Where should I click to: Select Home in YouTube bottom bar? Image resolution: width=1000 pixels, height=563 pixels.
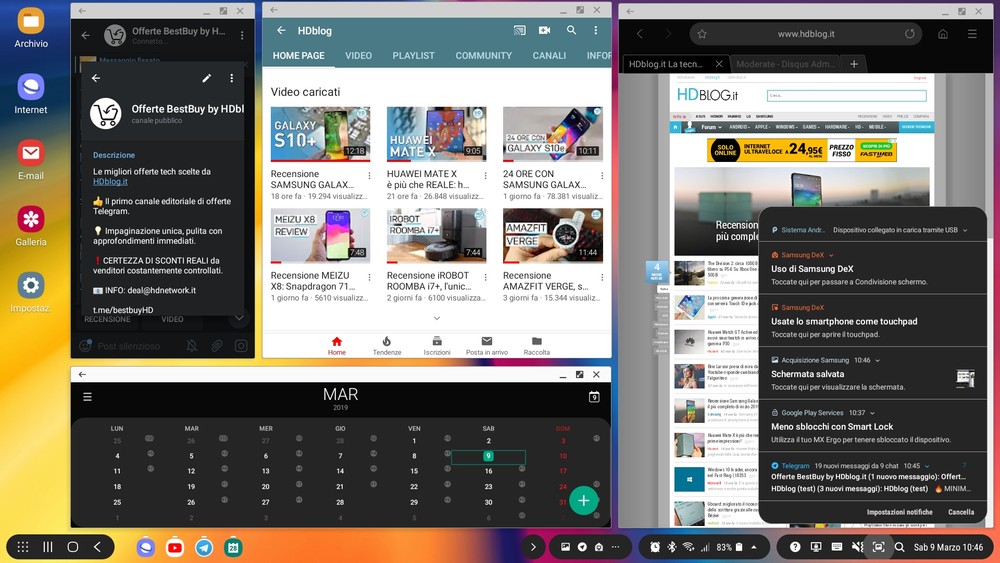pyautogui.click(x=337, y=346)
